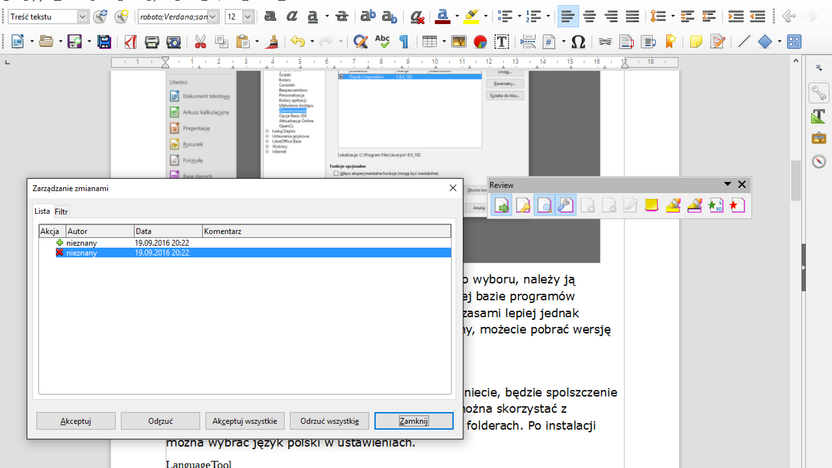Screen dimensions: 832x468
Task: Open the highlighting color dropdown arrow
Action: pos(486,16)
